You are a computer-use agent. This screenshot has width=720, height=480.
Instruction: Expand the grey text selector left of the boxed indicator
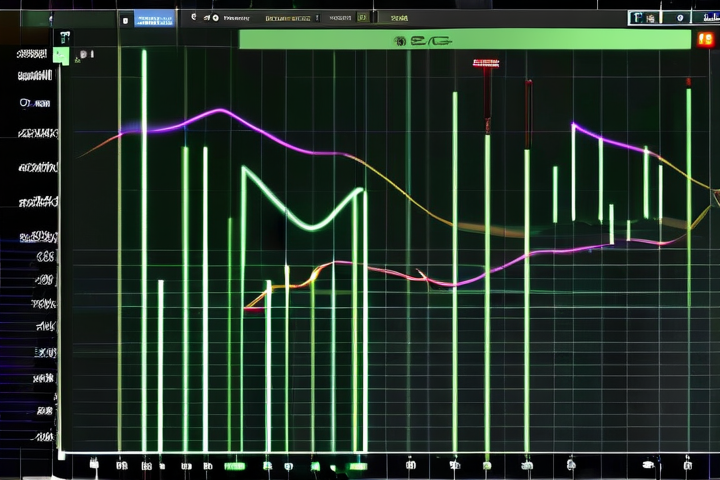click(335, 18)
